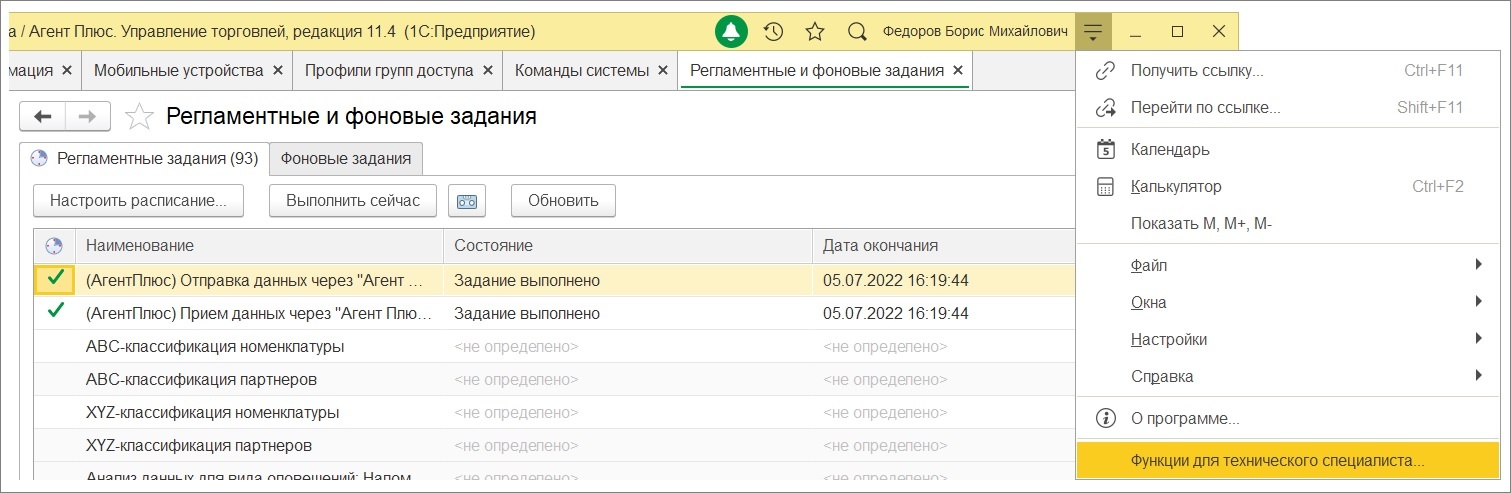This screenshot has width=1511, height=493.
Task: Select Фоновые задания tab
Action: tap(346, 158)
